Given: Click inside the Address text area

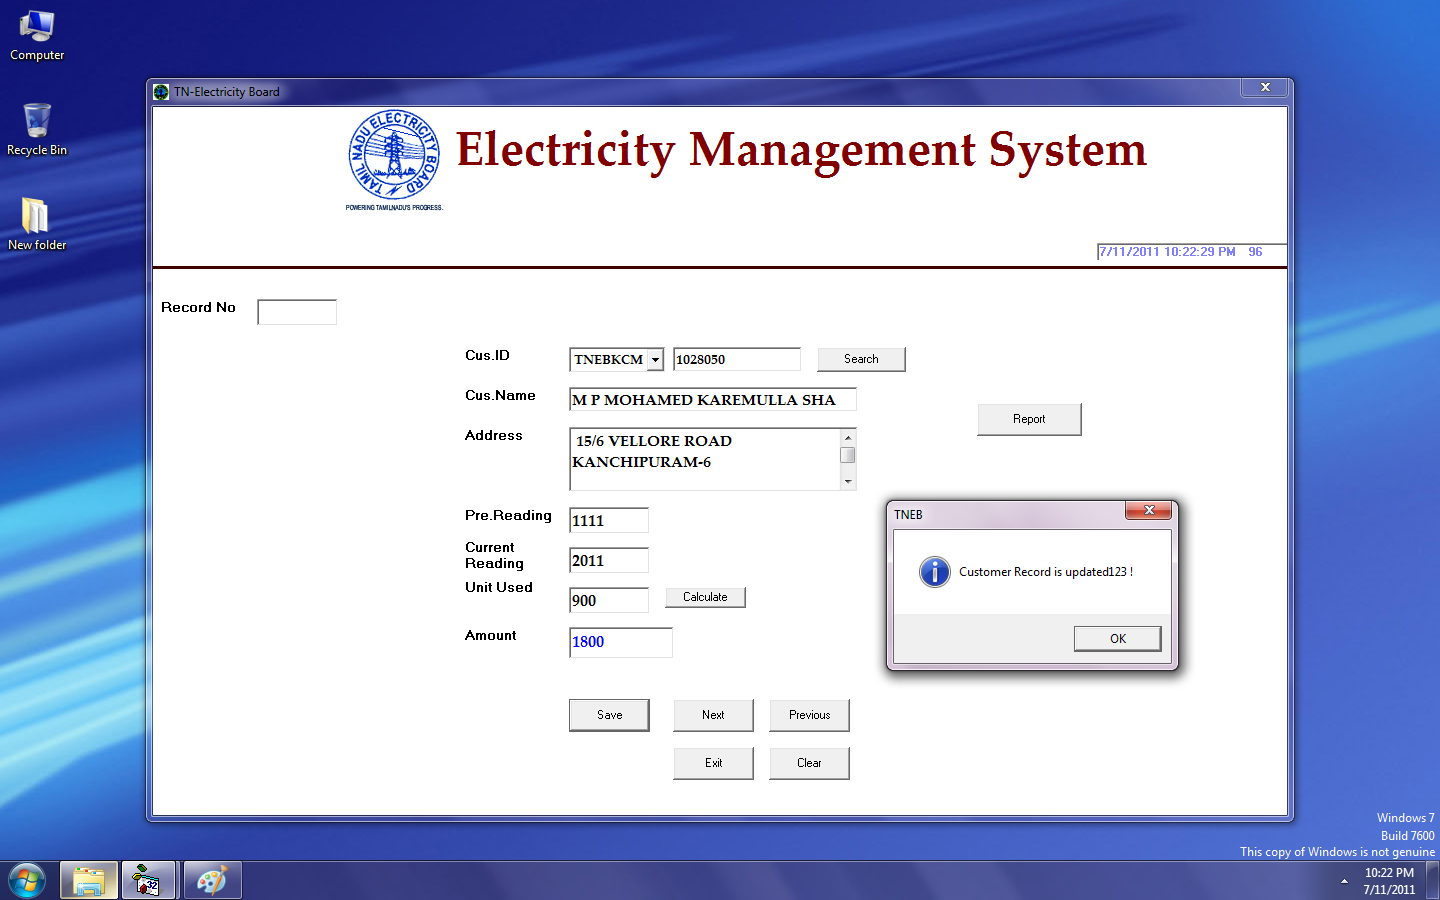Looking at the screenshot, I should (x=705, y=459).
